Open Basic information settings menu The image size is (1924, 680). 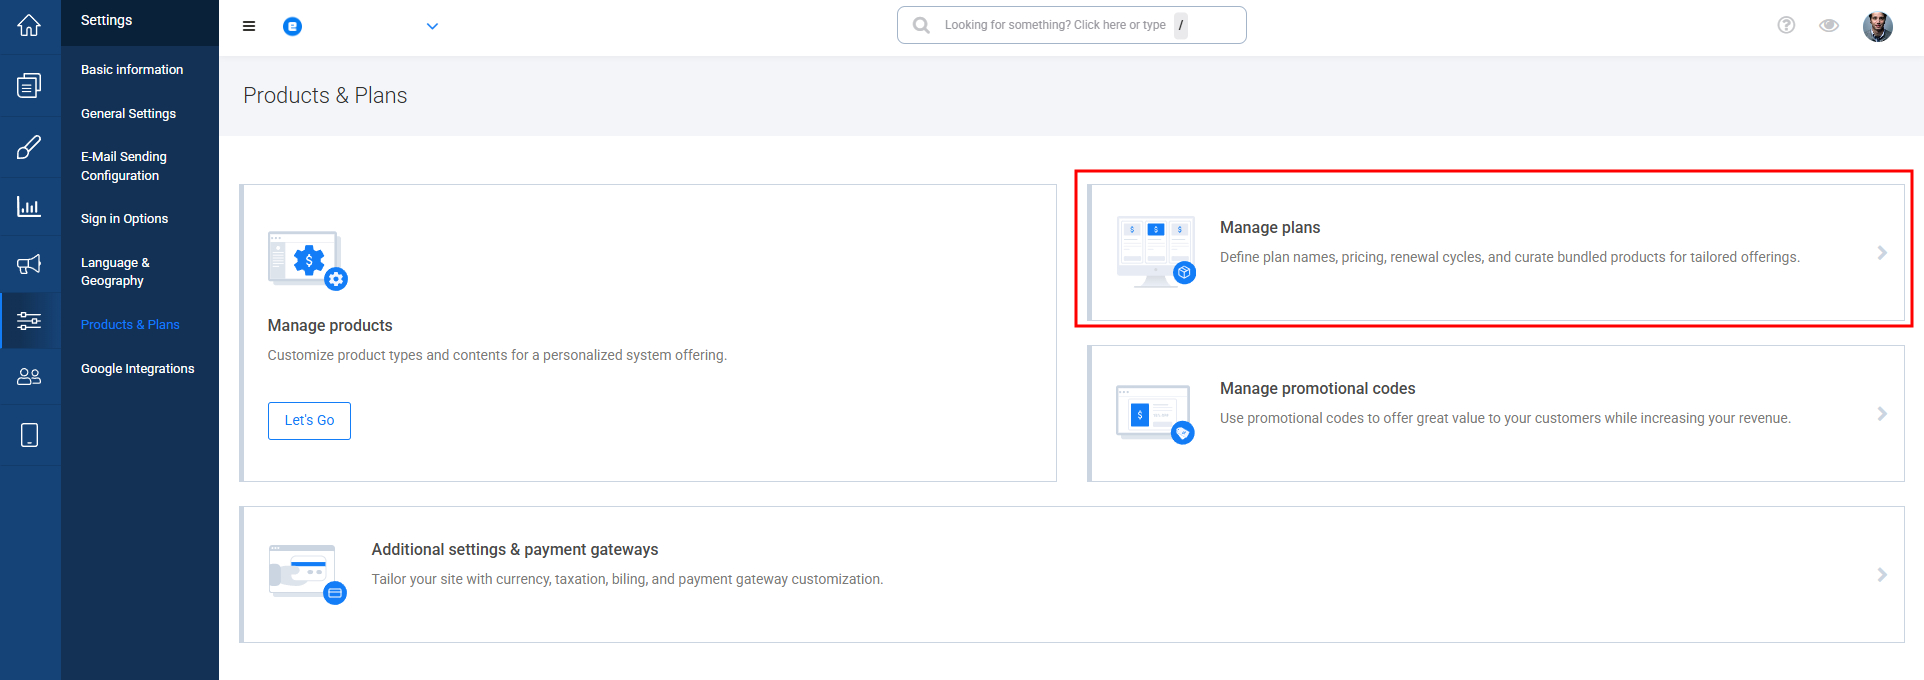coord(132,70)
